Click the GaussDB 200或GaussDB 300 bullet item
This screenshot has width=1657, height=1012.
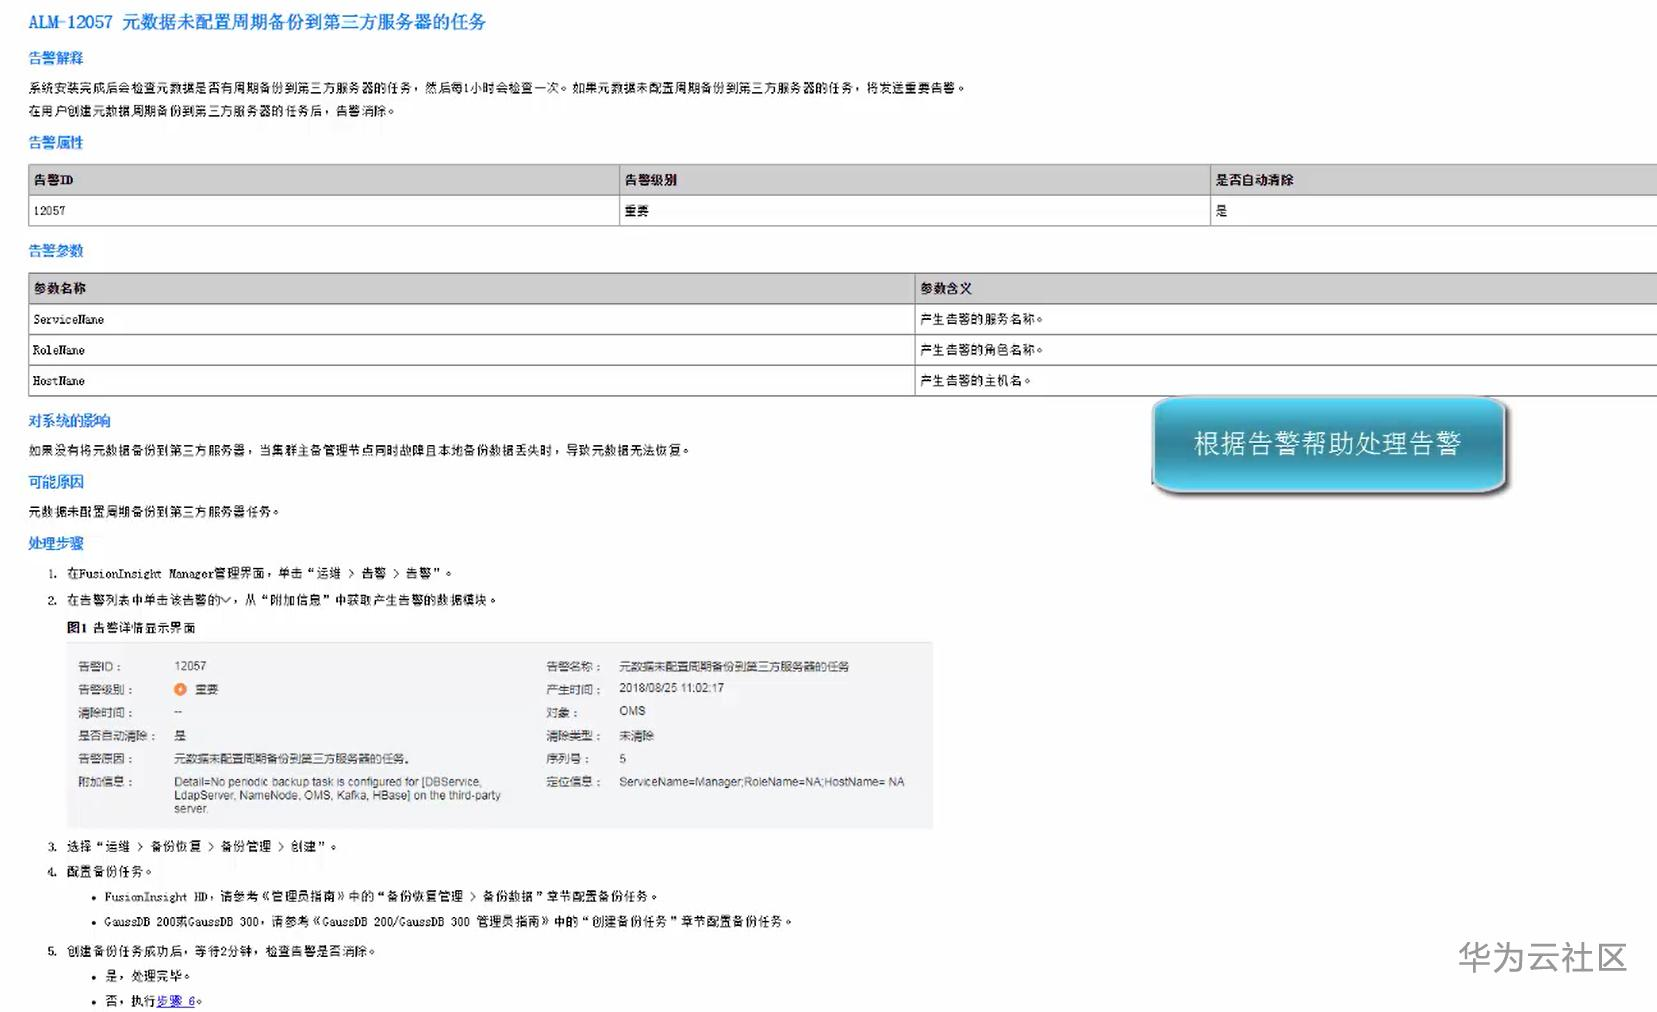(x=448, y=922)
